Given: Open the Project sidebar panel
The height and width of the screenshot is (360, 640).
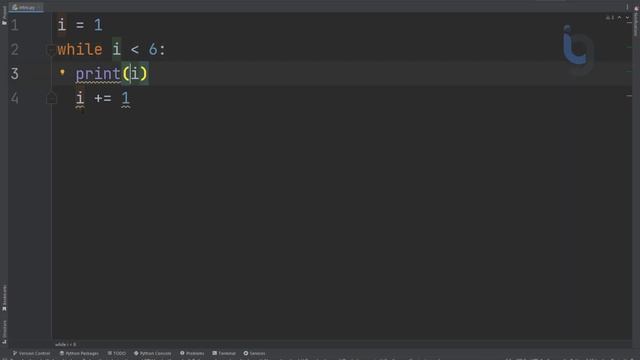Looking at the screenshot, I should pyautogui.click(x=4, y=16).
